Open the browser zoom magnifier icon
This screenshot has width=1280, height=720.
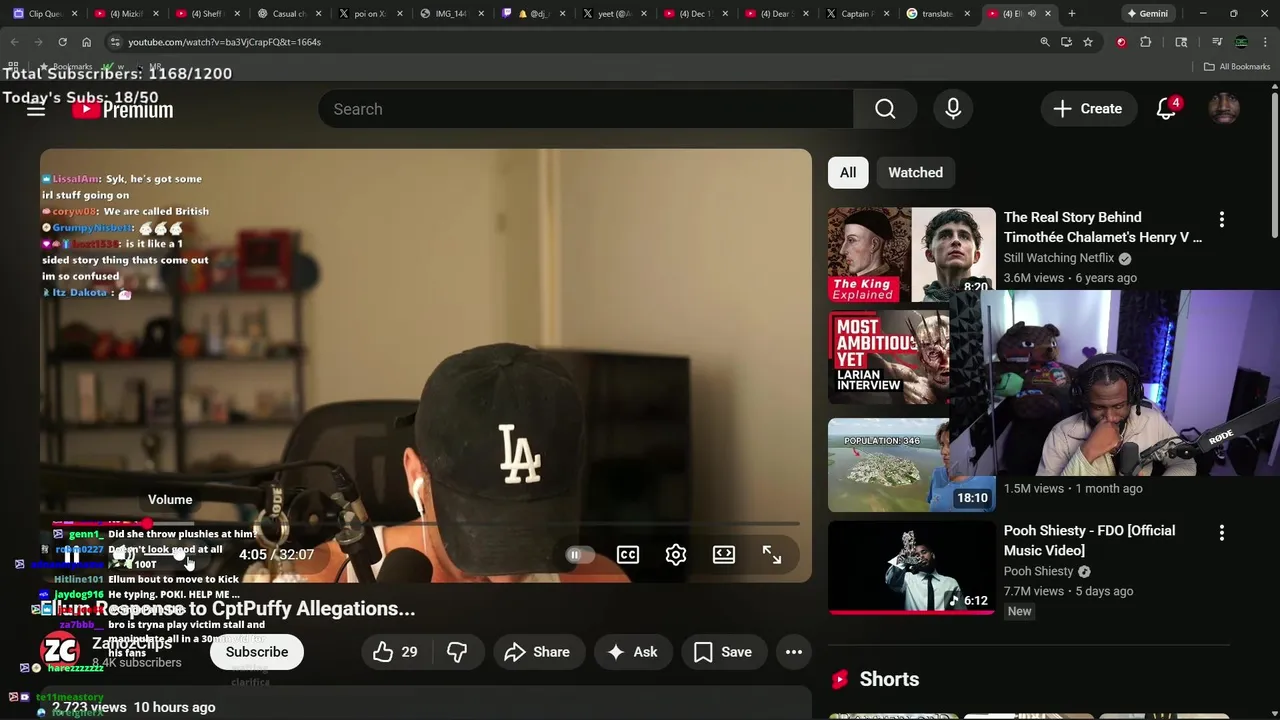click(x=1045, y=42)
